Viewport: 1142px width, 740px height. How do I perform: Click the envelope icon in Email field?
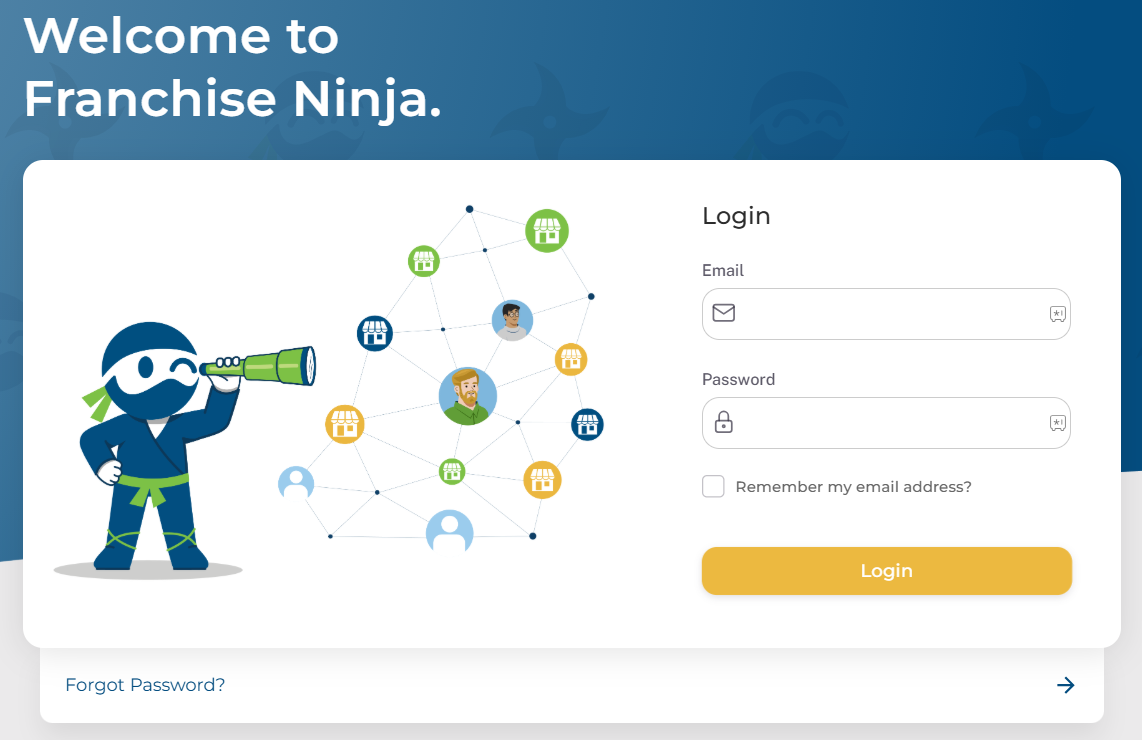pos(723,313)
